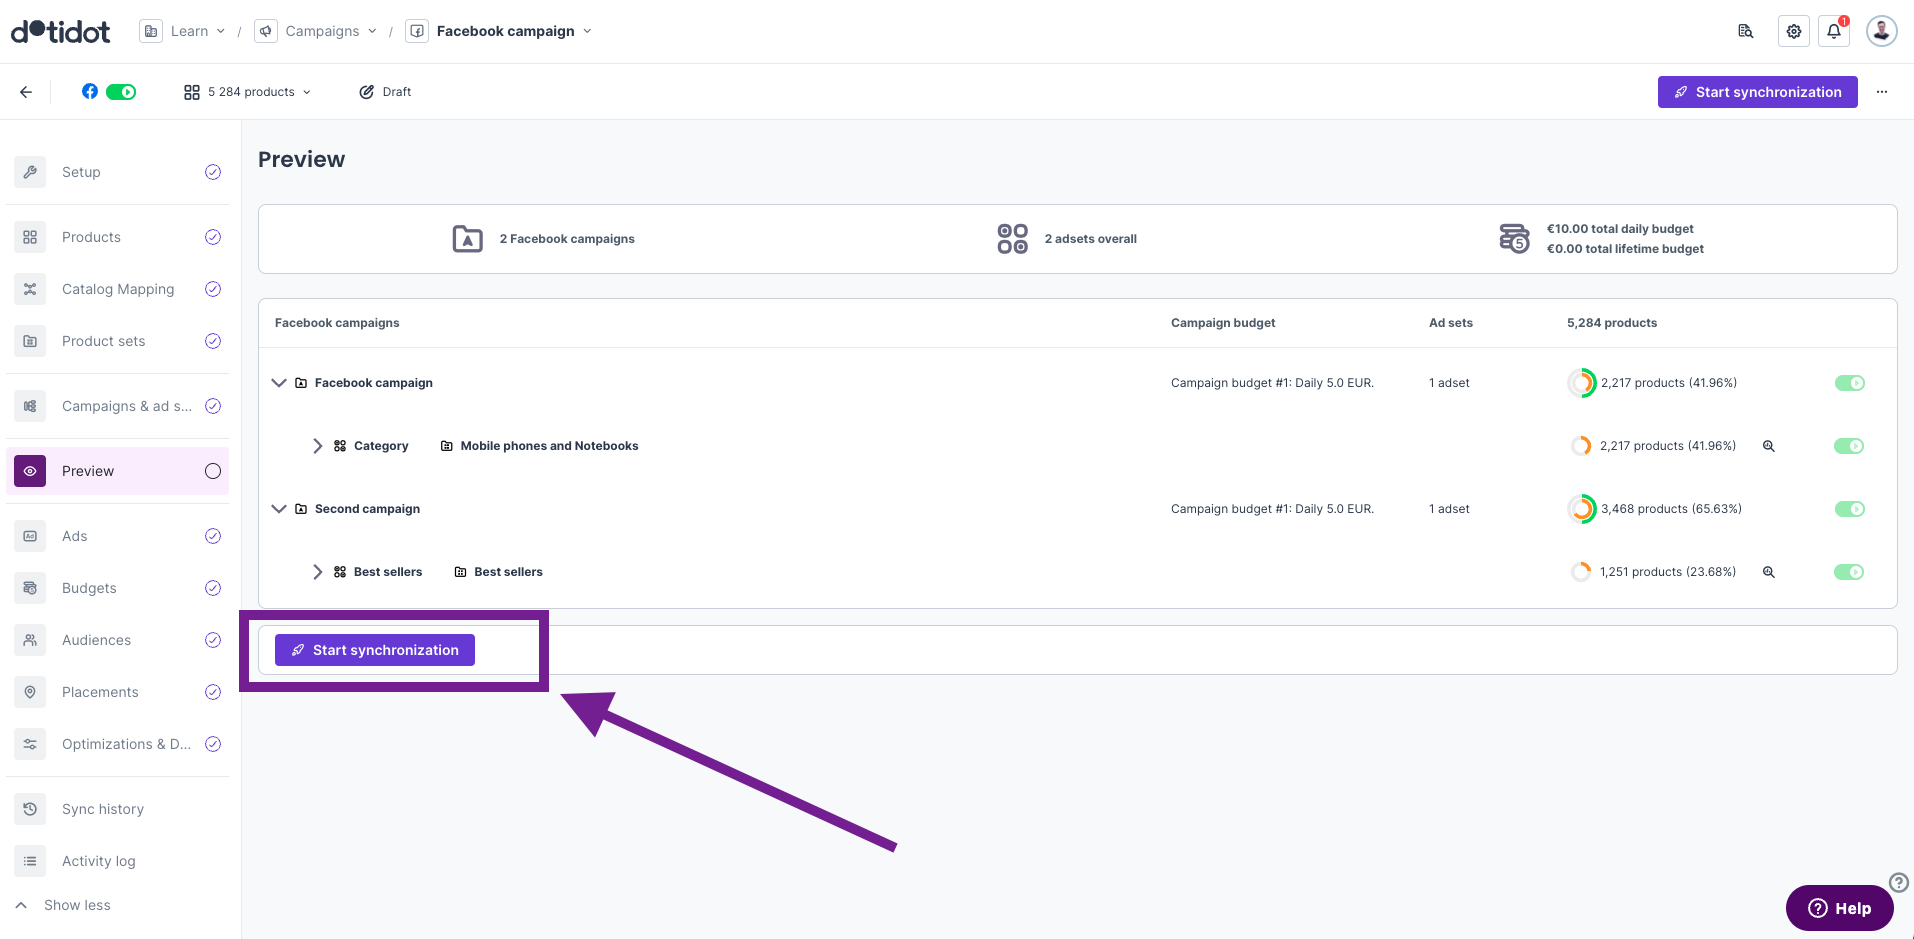The width and height of the screenshot is (1914, 939).
Task: Expand the Category adset row
Action: (317, 446)
